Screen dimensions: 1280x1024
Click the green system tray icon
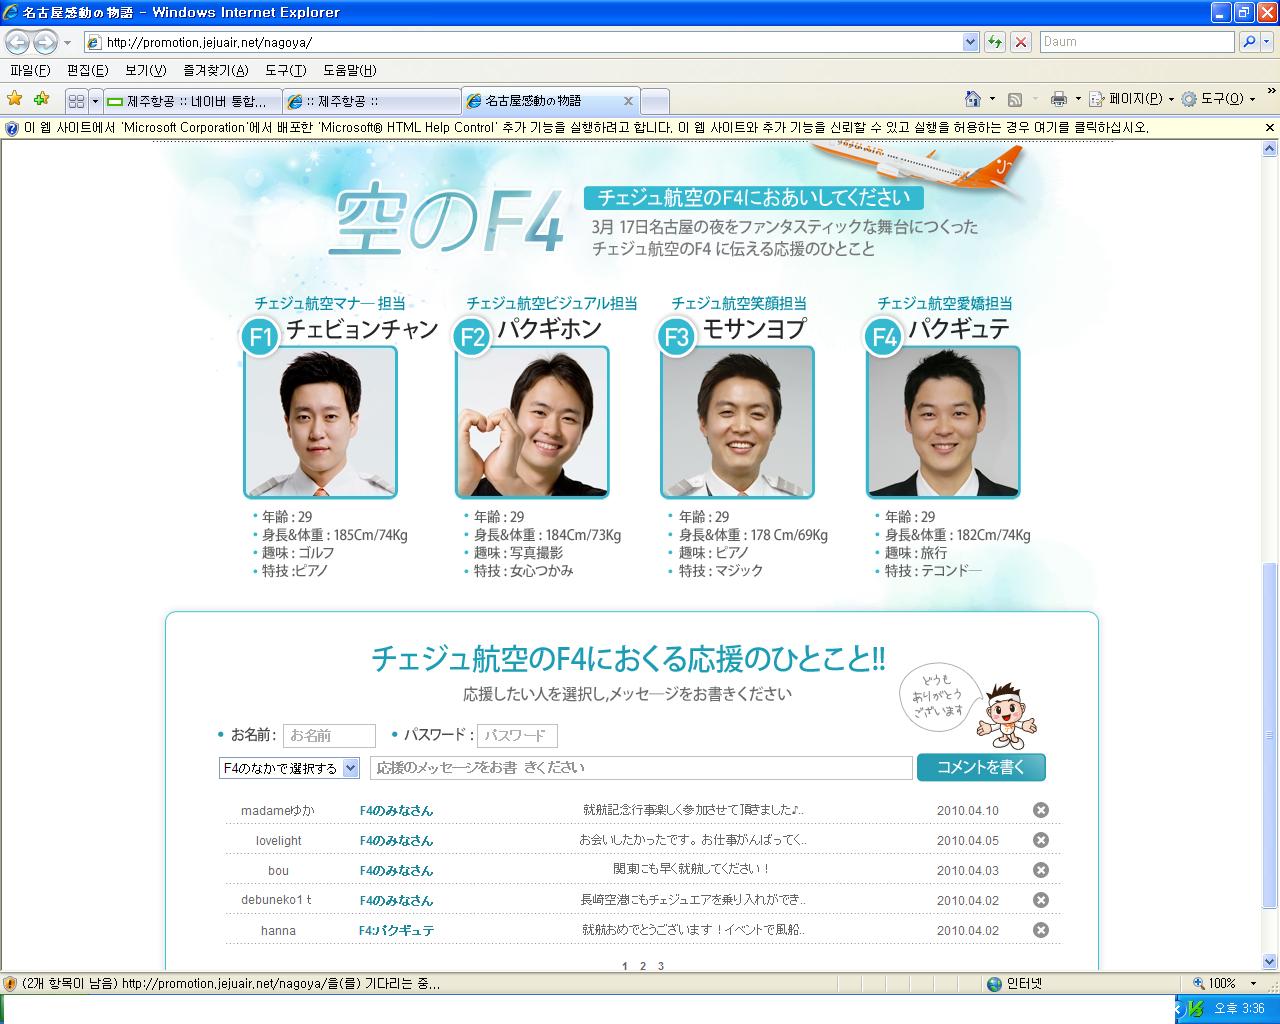pyautogui.click(x=1195, y=1008)
